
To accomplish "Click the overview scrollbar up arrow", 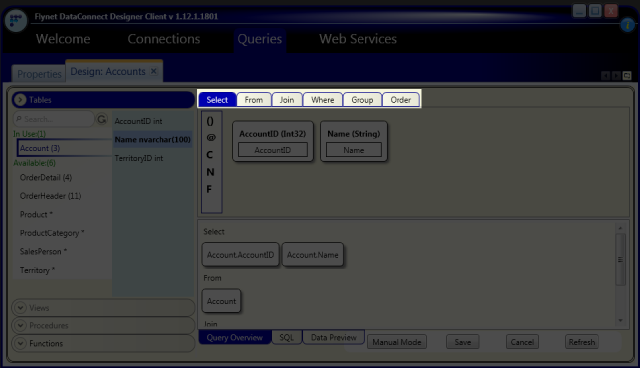I will [620, 228].
